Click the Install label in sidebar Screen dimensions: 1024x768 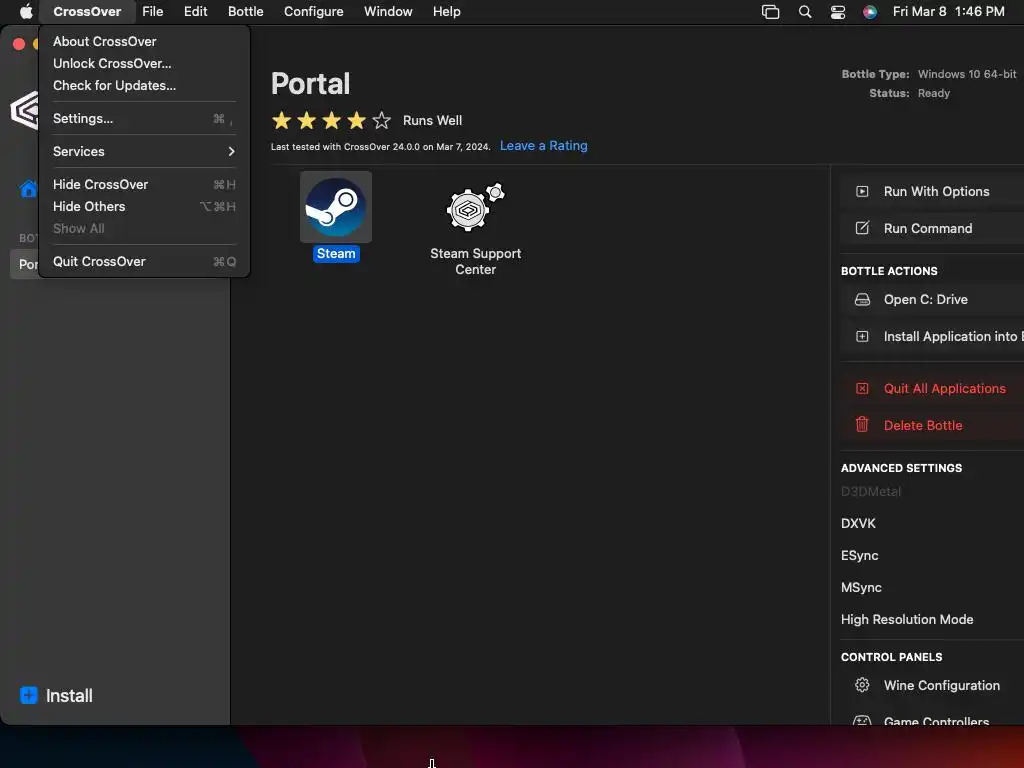pos(69,696)
